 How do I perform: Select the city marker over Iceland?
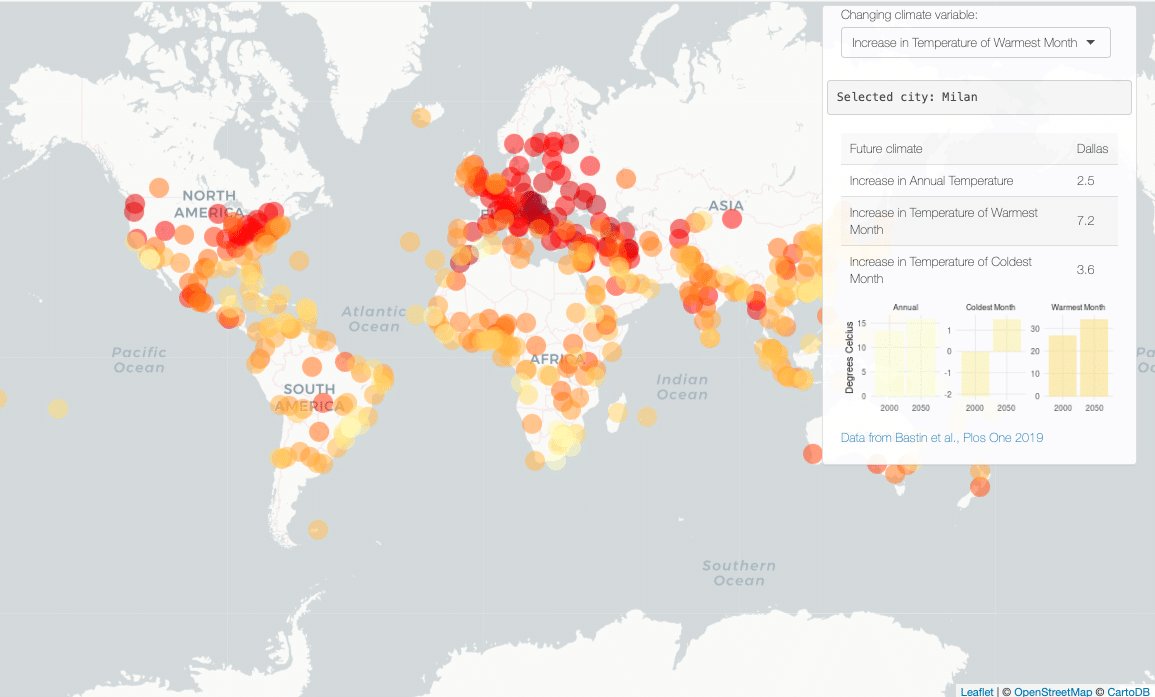(x=421, y=117)
